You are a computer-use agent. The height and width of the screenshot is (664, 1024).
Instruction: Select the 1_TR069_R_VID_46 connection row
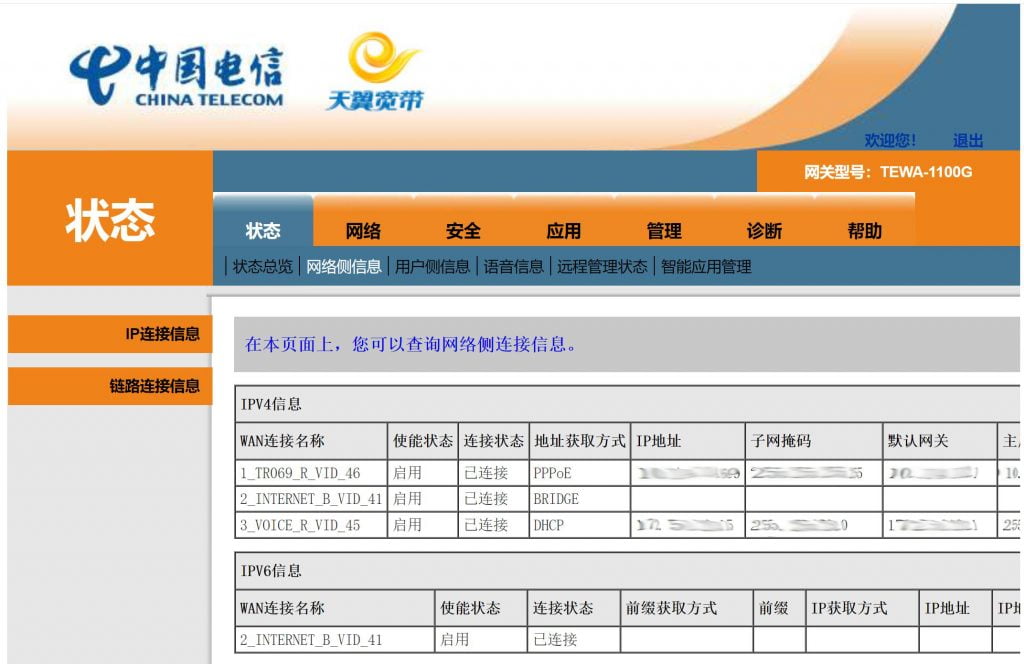coord(300,473)
